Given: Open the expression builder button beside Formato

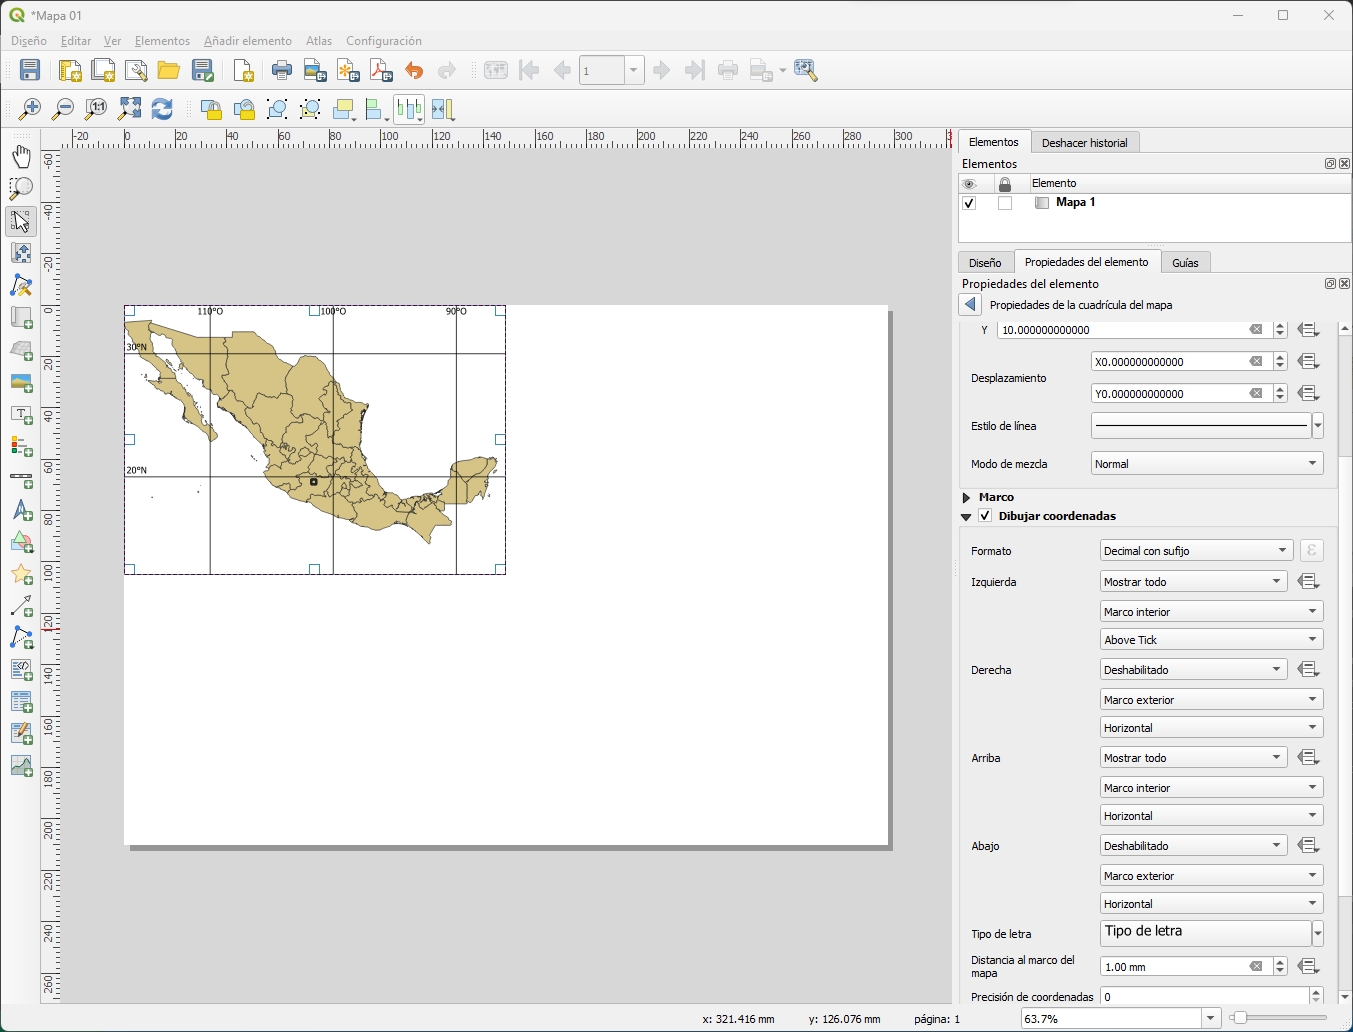Looking at the screenshot, I should [1311, 551].
